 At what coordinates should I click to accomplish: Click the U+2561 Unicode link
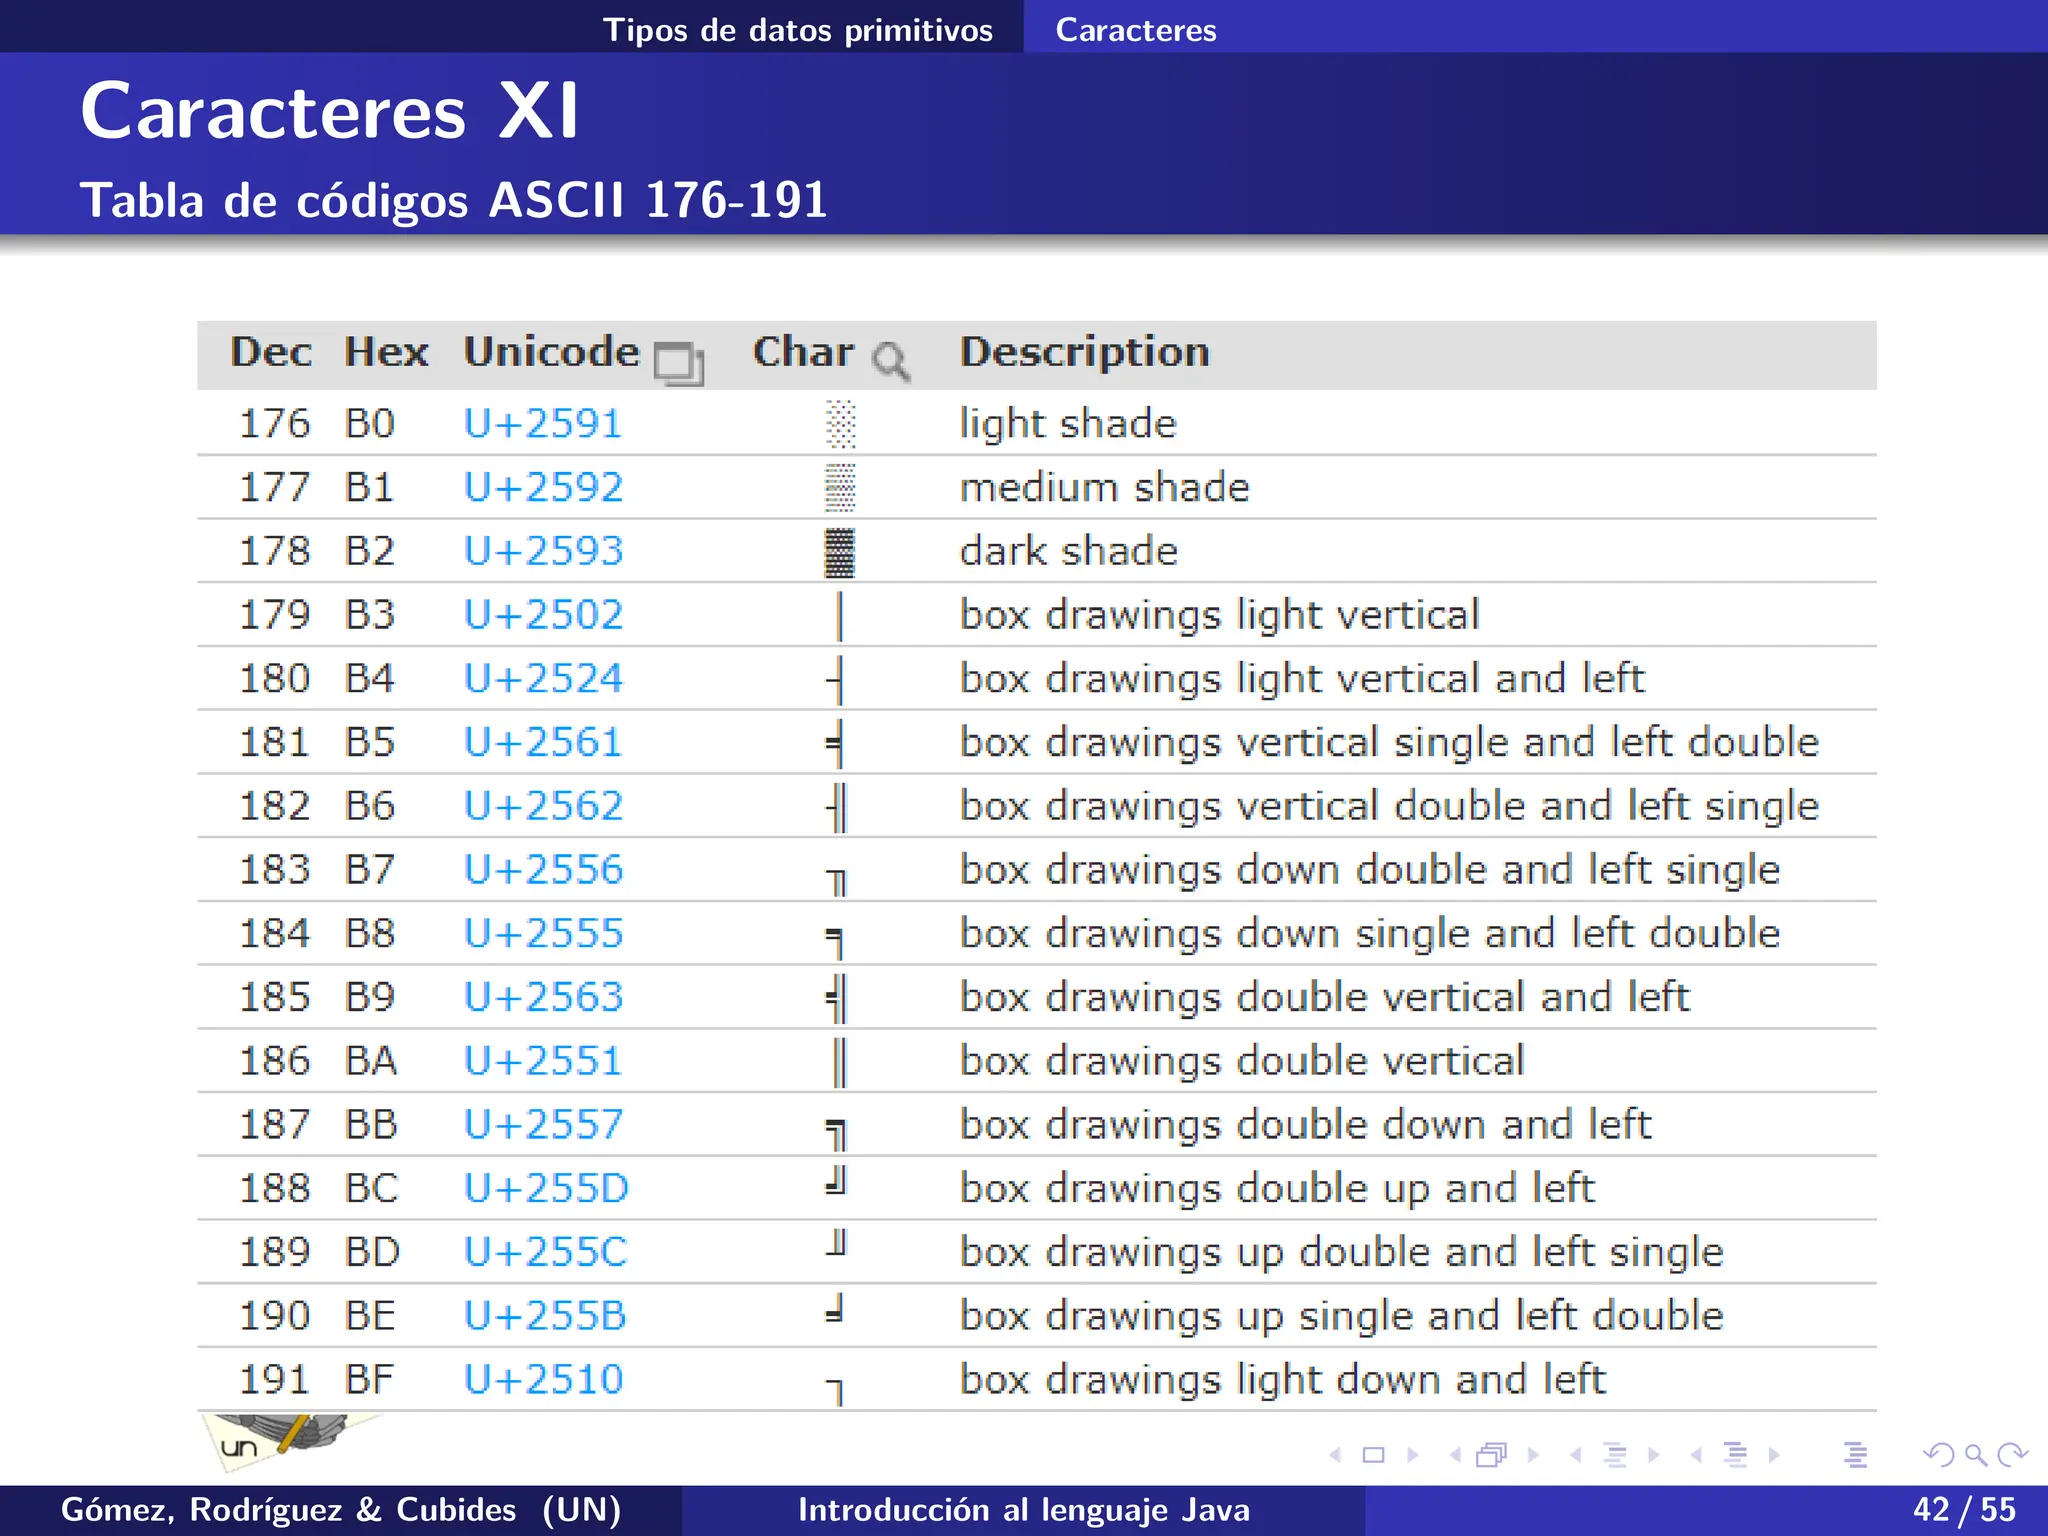pos(543,742)
